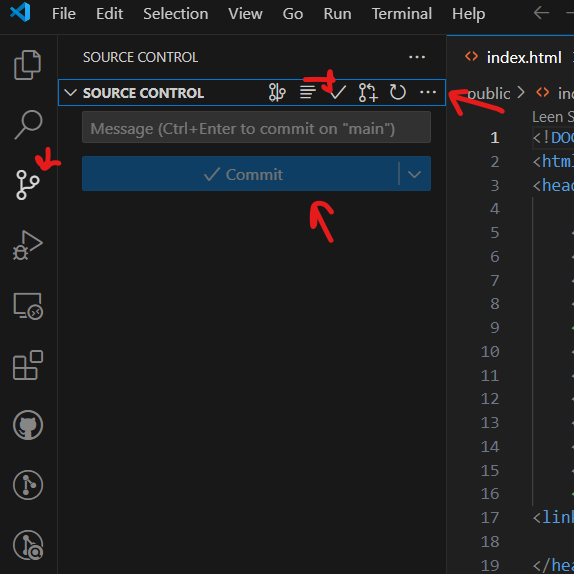Image resolution: width=574 pixels, height=574 pixels.
Task: Click the public folder breadcrumb
Action: pyautogui.click(x=489, y=94)
